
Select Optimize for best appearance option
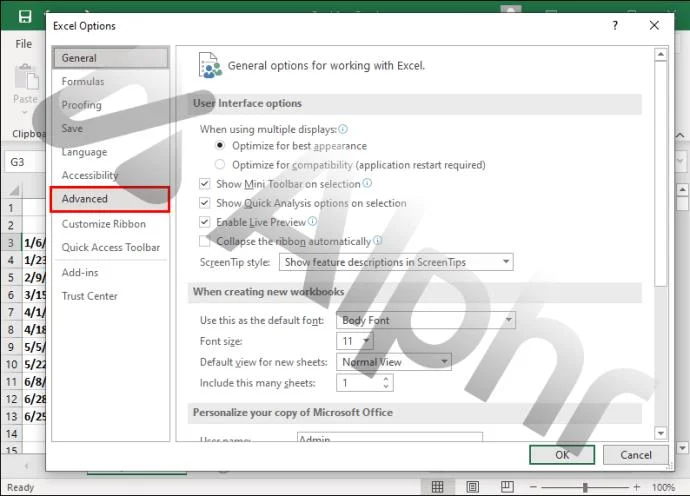coord(220,145)
